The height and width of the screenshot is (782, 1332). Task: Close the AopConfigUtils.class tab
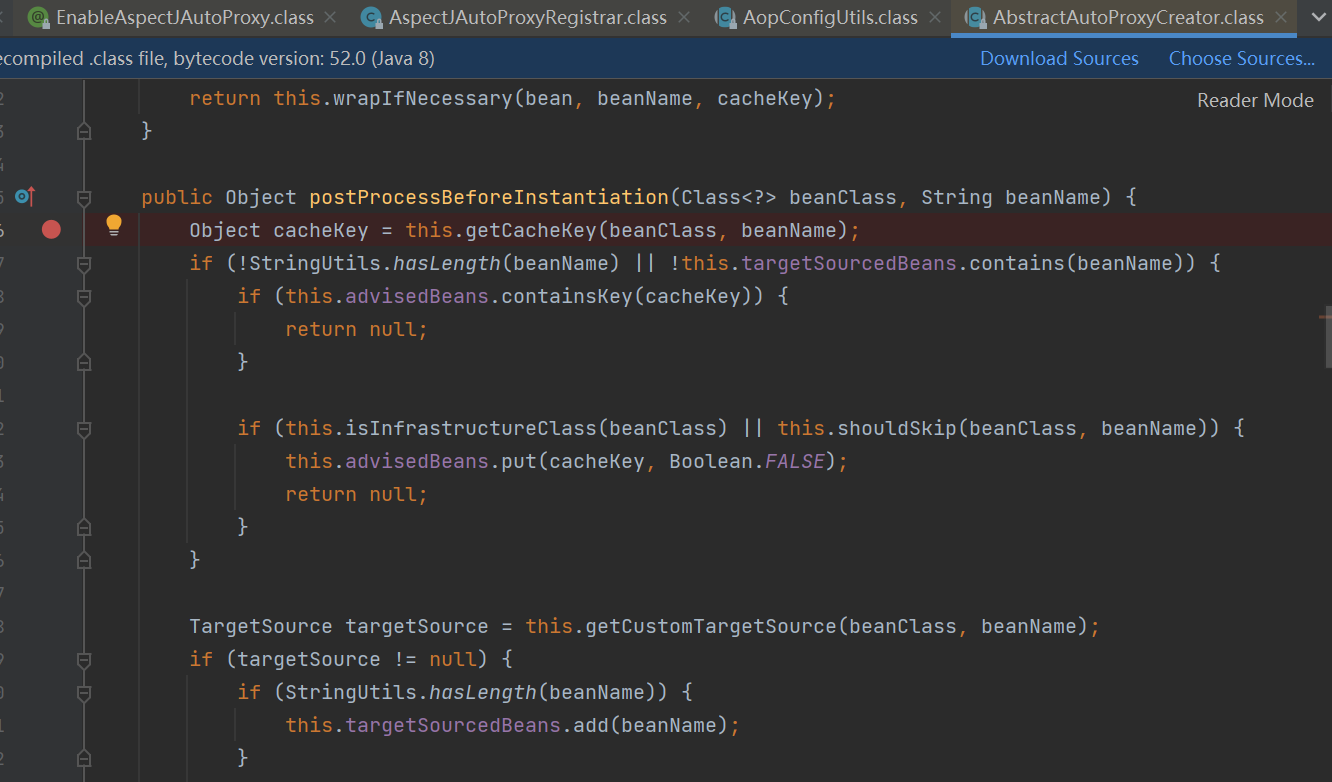point(936,17)
